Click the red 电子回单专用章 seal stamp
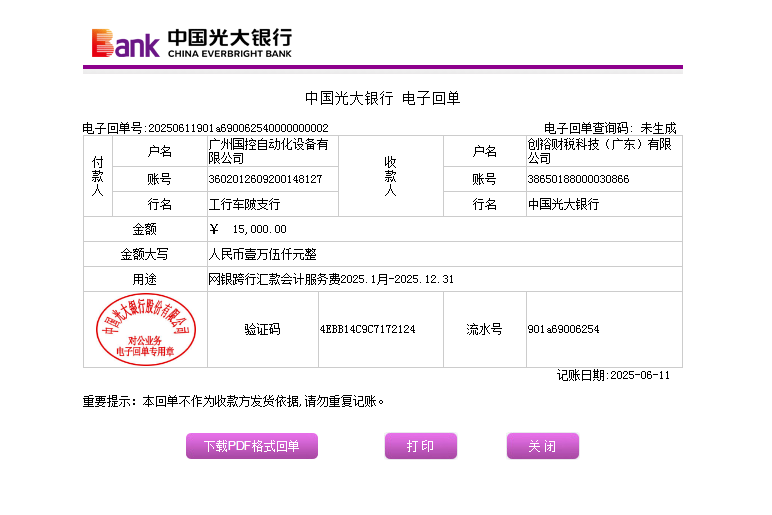The image size is (772, 515). (146, 329)
